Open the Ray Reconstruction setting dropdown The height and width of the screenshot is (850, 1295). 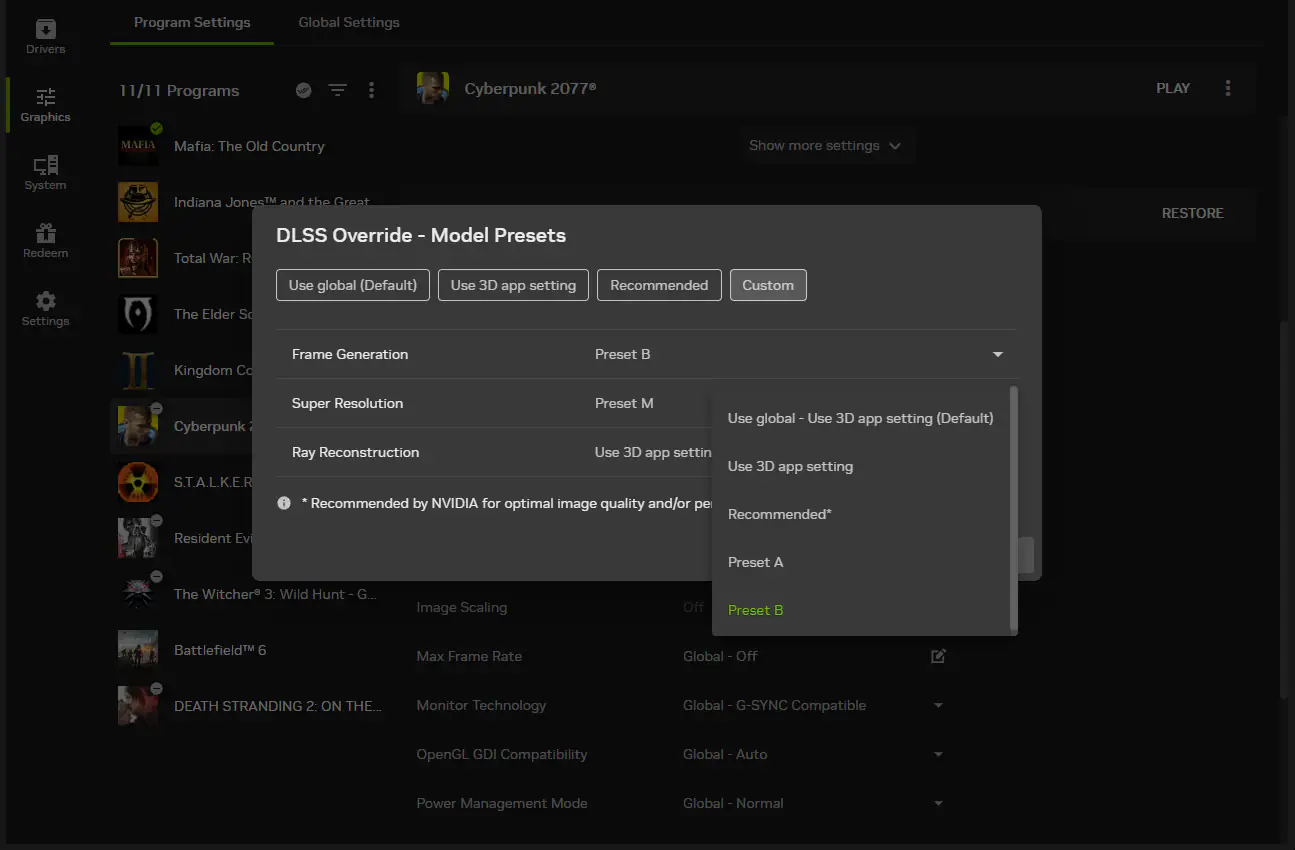(652, 452)
